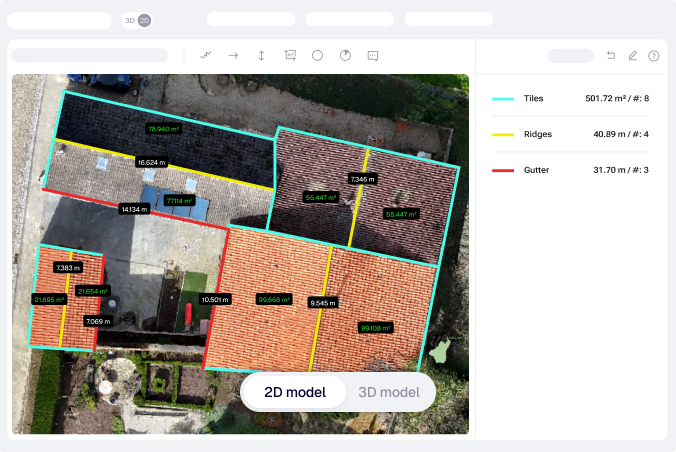Click the 10.501 m gutter length label
Screen dimensions: 676x452
click(215, 299)
